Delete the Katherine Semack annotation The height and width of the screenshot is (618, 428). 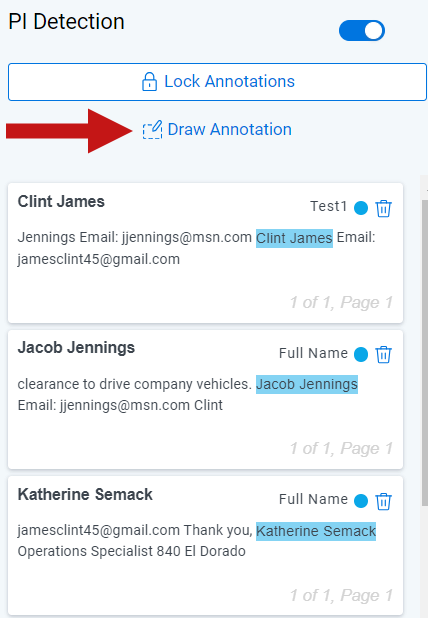click(383, 501)
